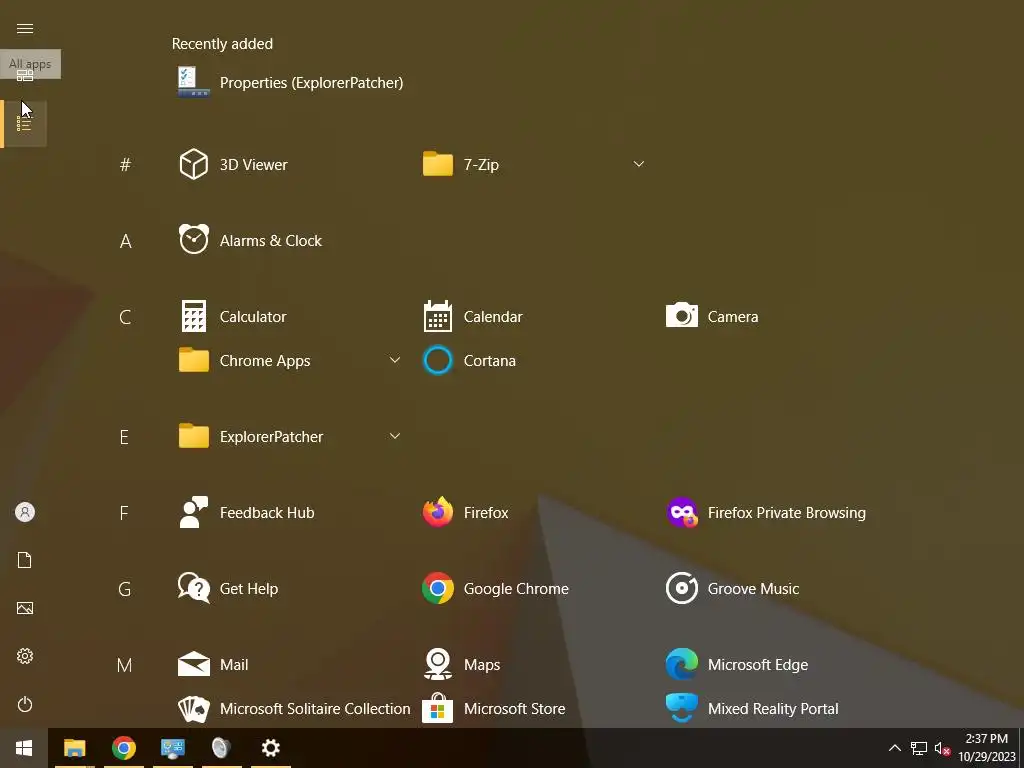
Task: Open Properties (ExplorerPatcher) icon
Action: (x=193, y=82)
